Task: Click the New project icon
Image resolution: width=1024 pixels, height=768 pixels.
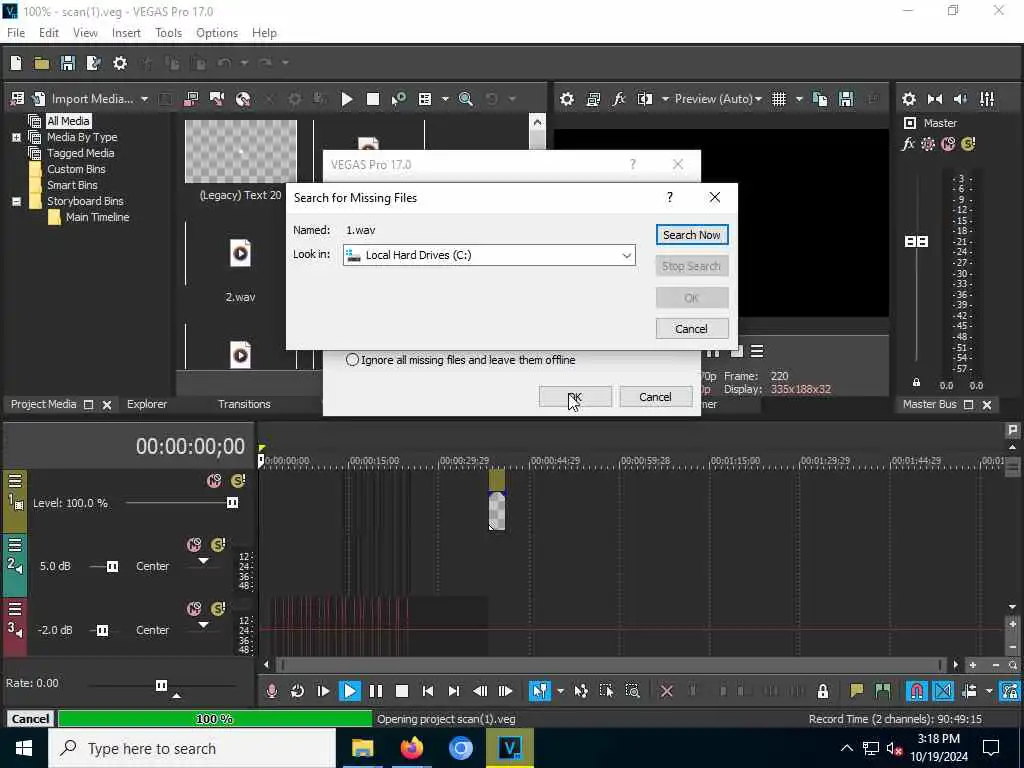Action: tap(16, 63)
